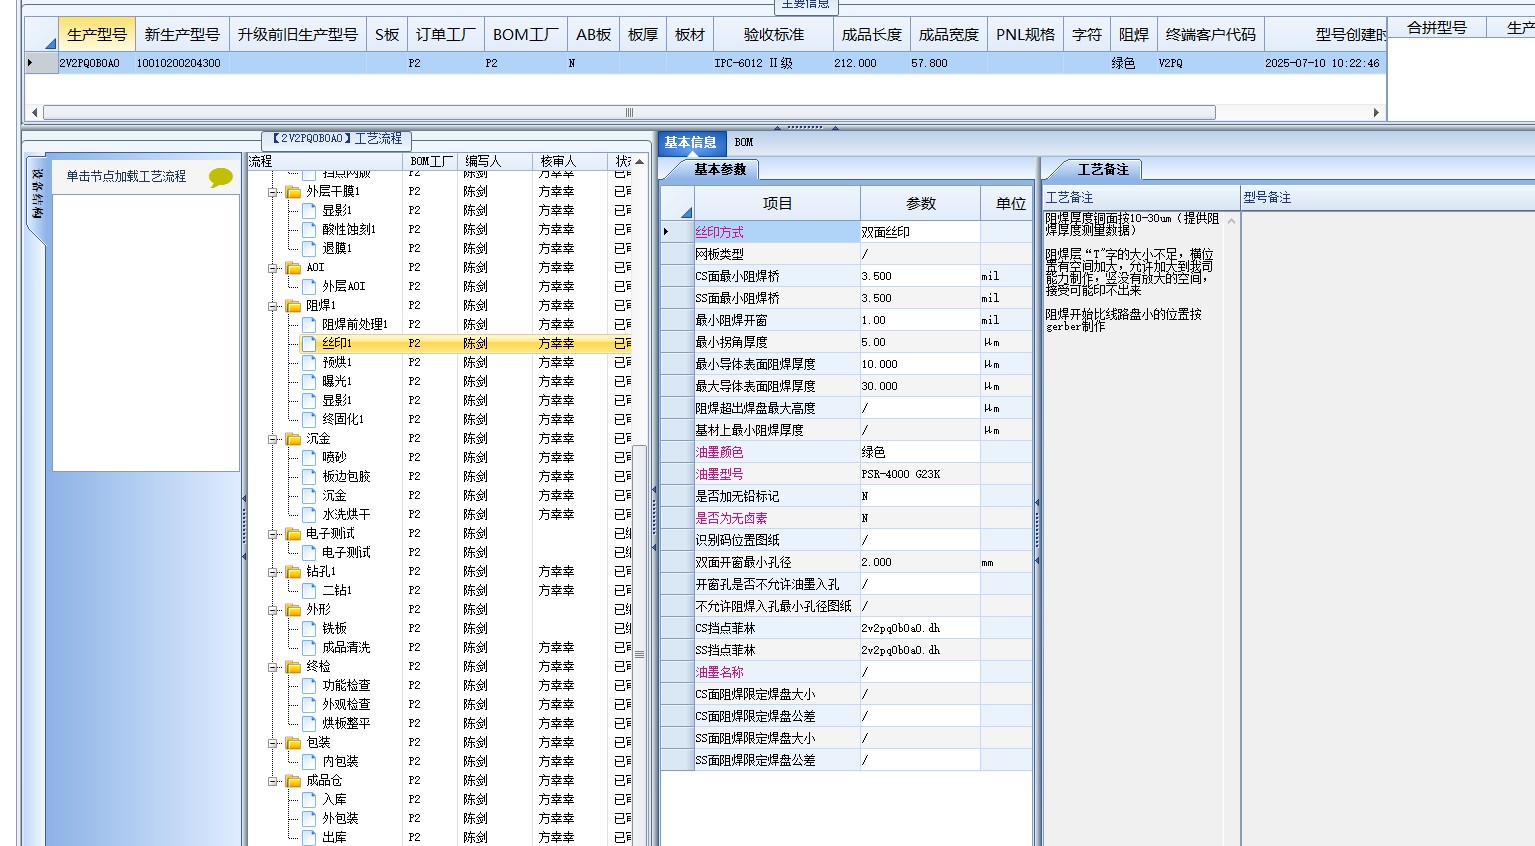Click the folder icon beside 钻孔1
This screenshot has width=1535, height=846.
tap(293, 572)
